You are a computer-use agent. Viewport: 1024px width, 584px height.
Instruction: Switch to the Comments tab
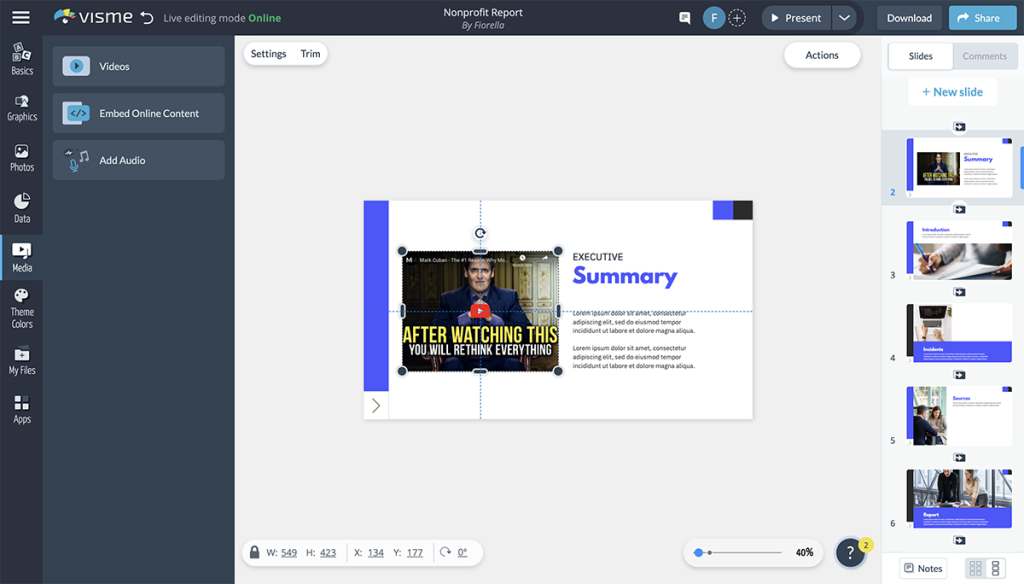(985, 56)
